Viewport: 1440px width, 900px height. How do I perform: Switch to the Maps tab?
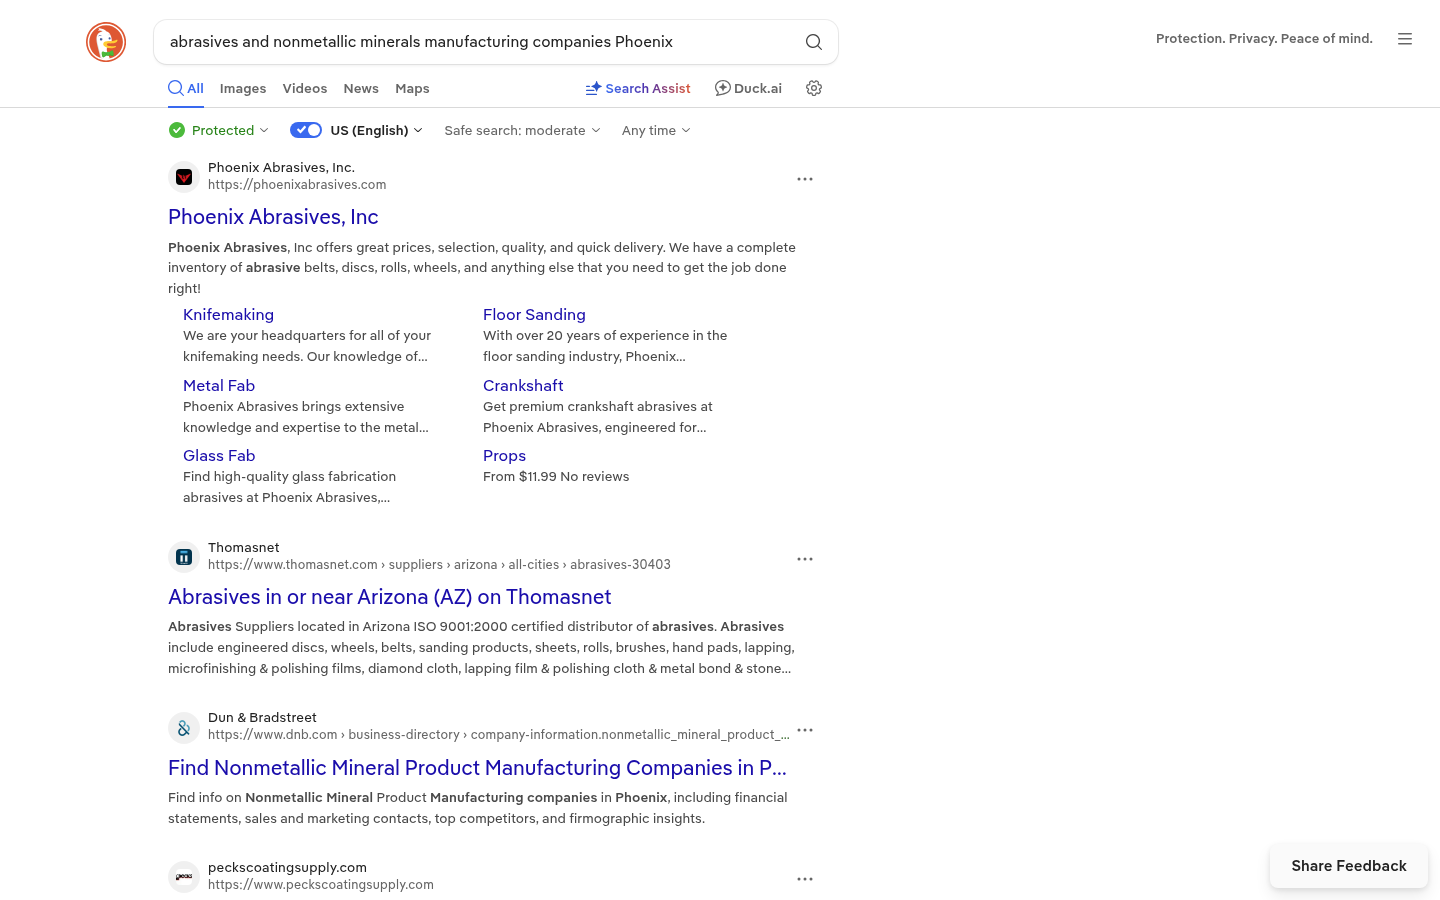pos(412,88)
